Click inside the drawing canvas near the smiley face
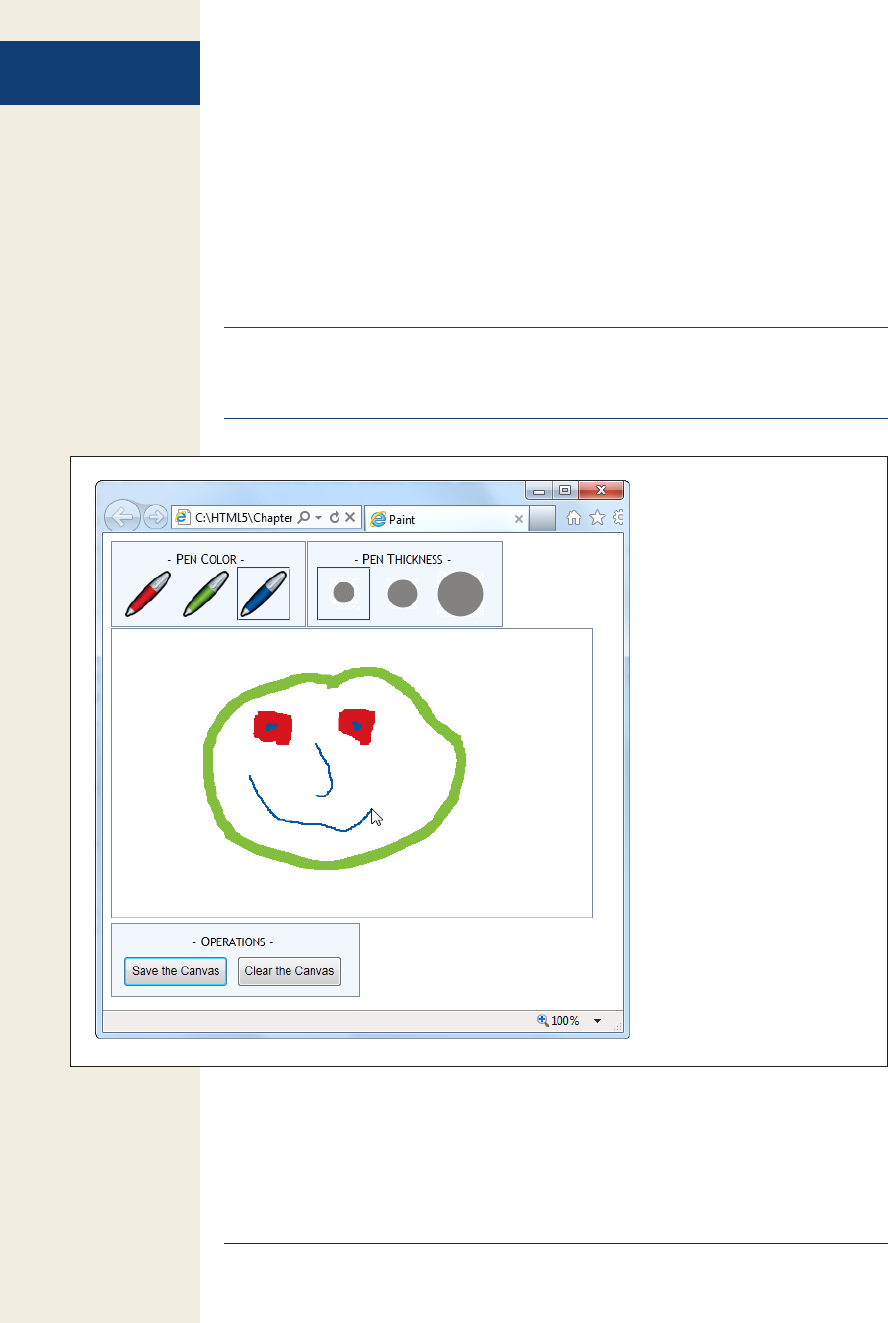Image resolution: width=888 pixels, height=1323 pixels. pos(352,772)
